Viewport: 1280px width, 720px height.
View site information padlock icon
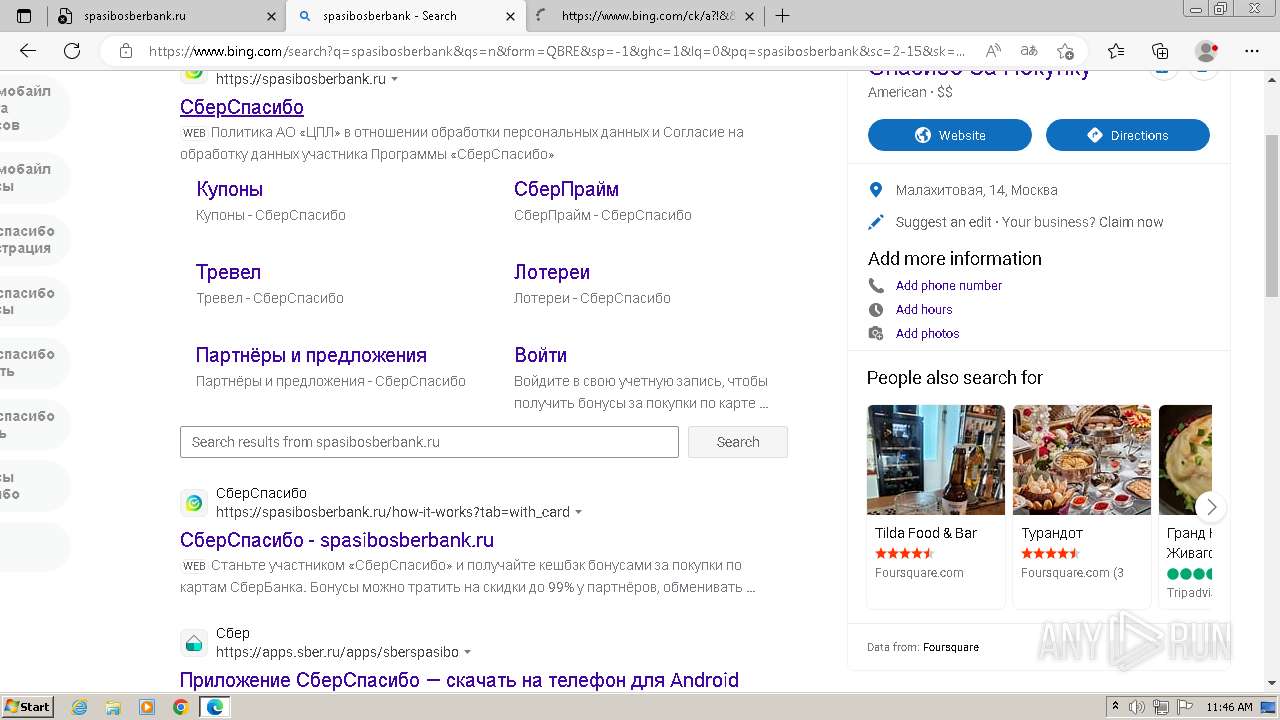point(126,51)
